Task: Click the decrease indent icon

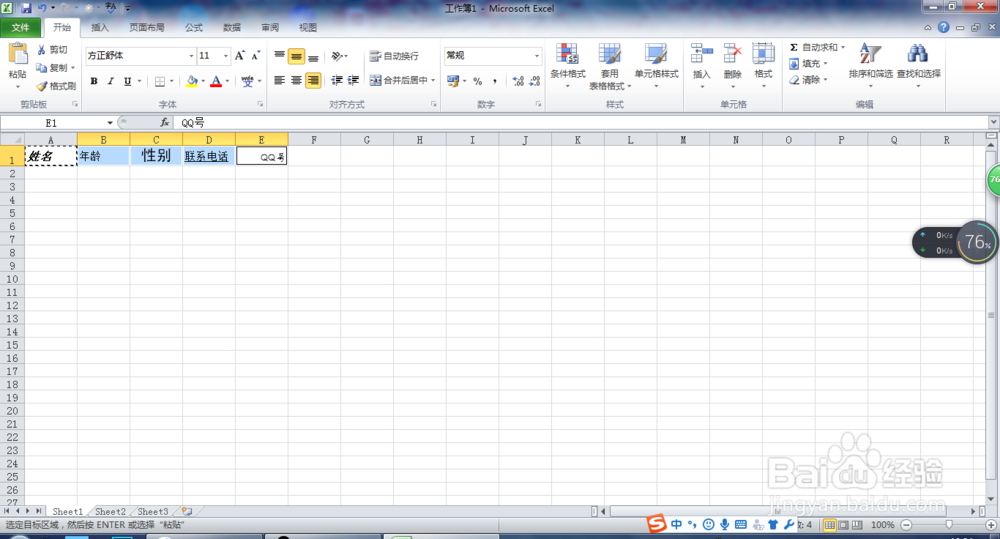Action: (337, 80)
